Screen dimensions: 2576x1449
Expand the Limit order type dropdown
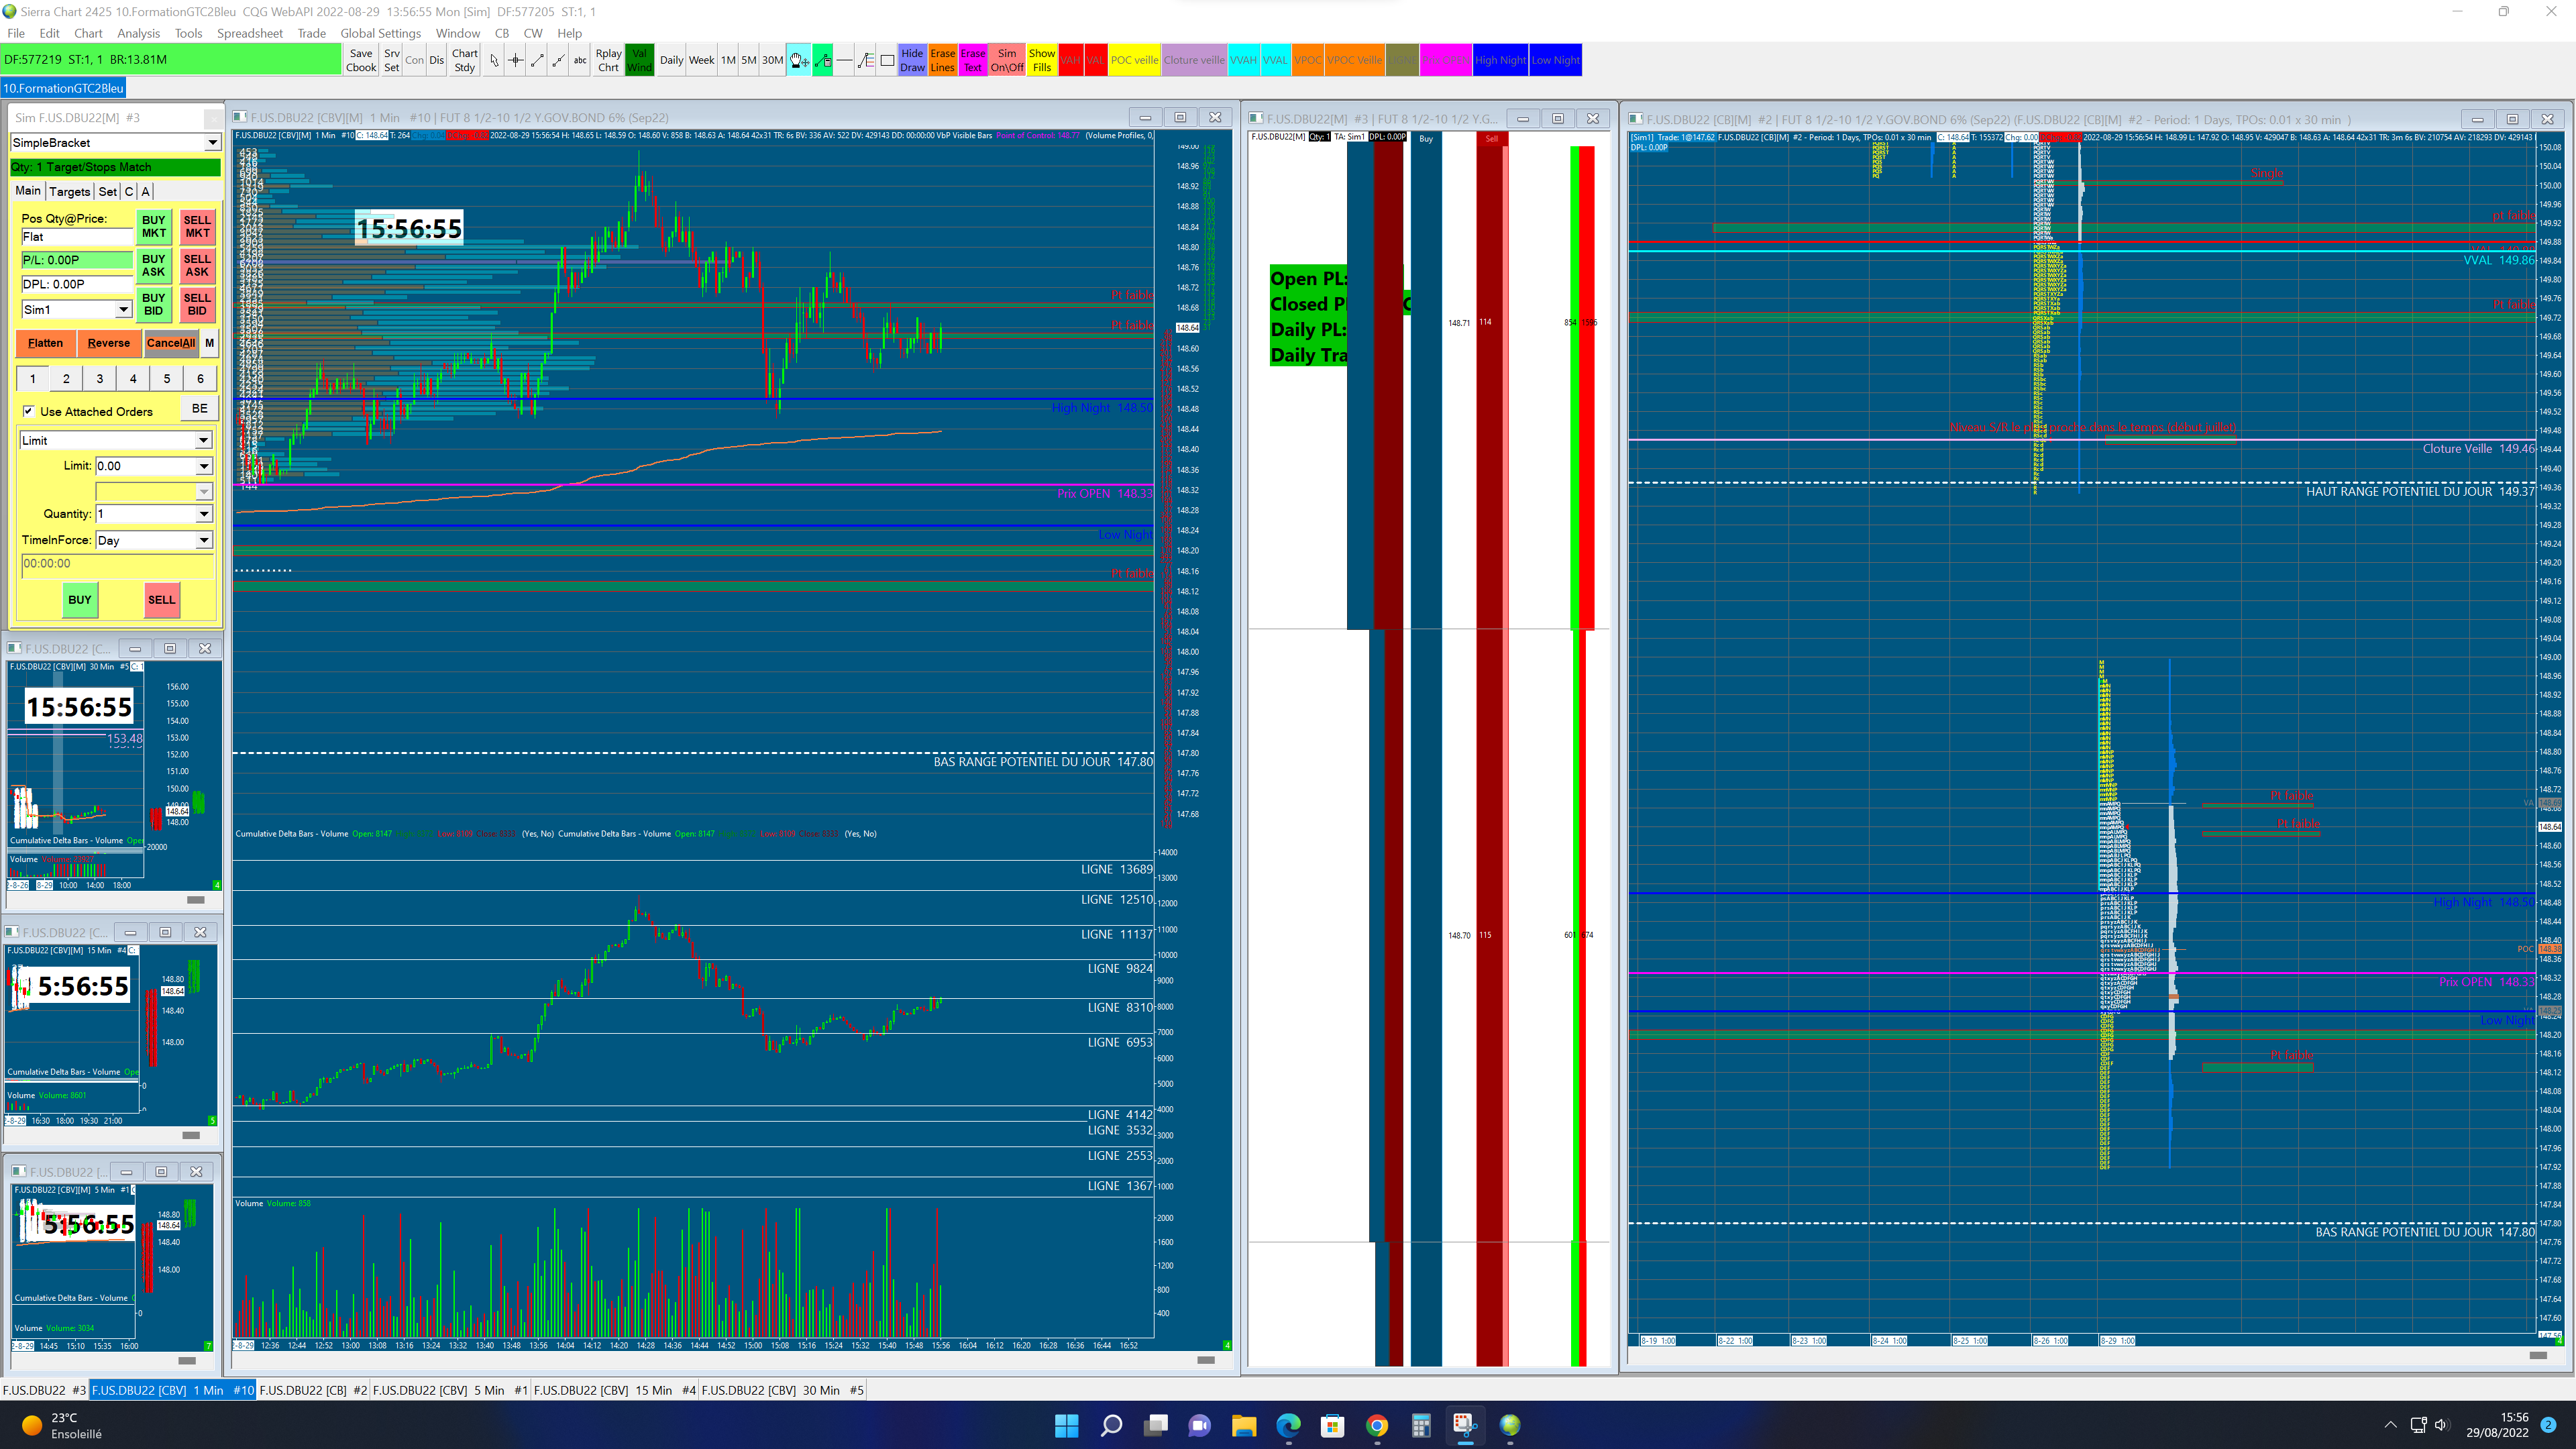(x=203, y=441)
